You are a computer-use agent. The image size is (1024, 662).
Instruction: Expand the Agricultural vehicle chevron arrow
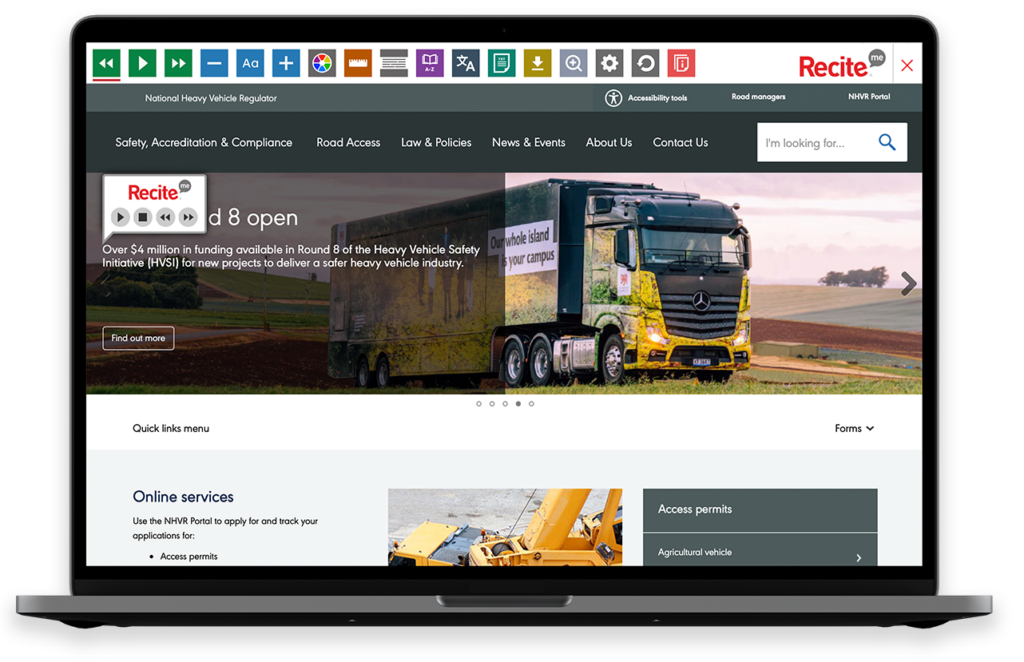tap(859, 558)
